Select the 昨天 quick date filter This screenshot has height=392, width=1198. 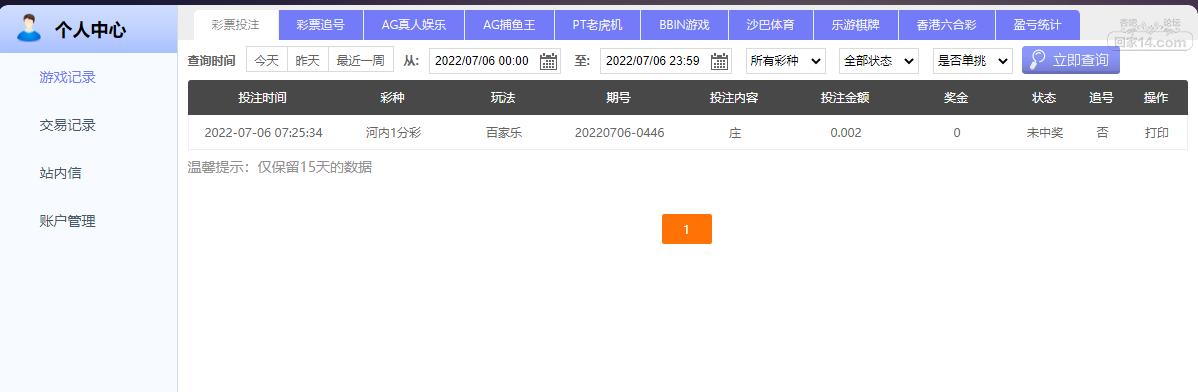(x=308, y=60)
